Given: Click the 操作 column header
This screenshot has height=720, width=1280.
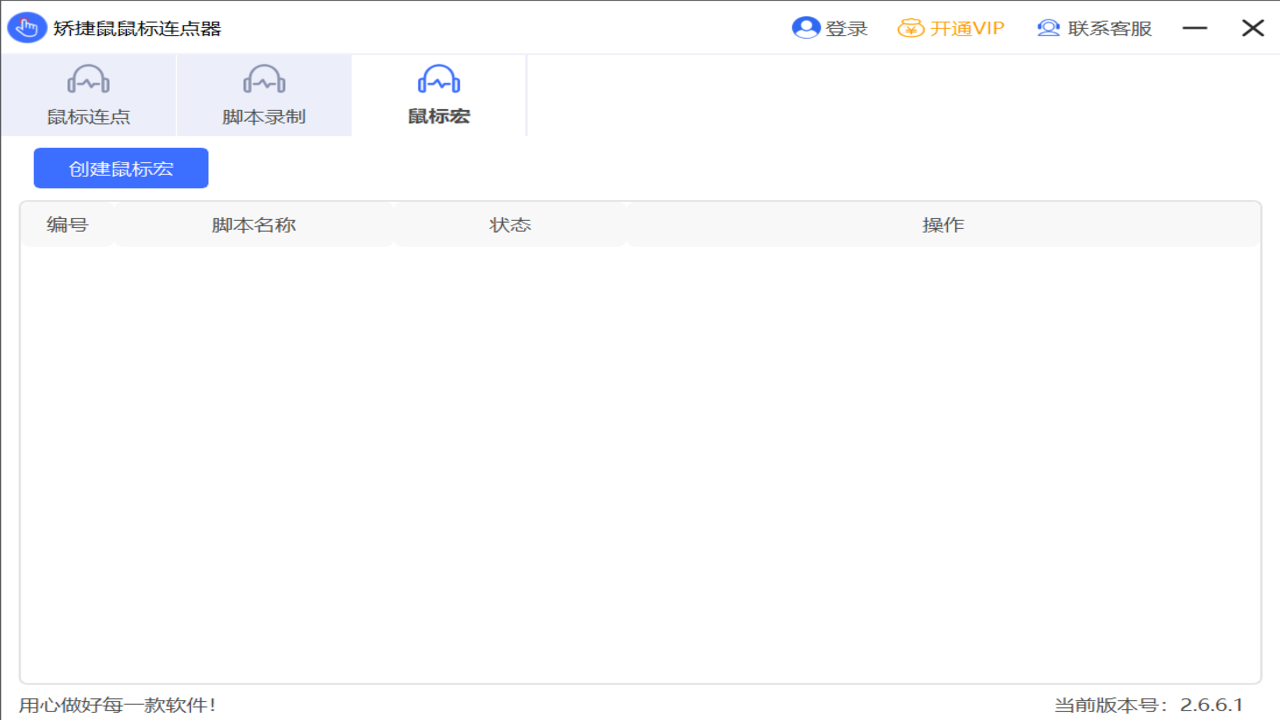Looking at the screenshot, I should point(943,224).
